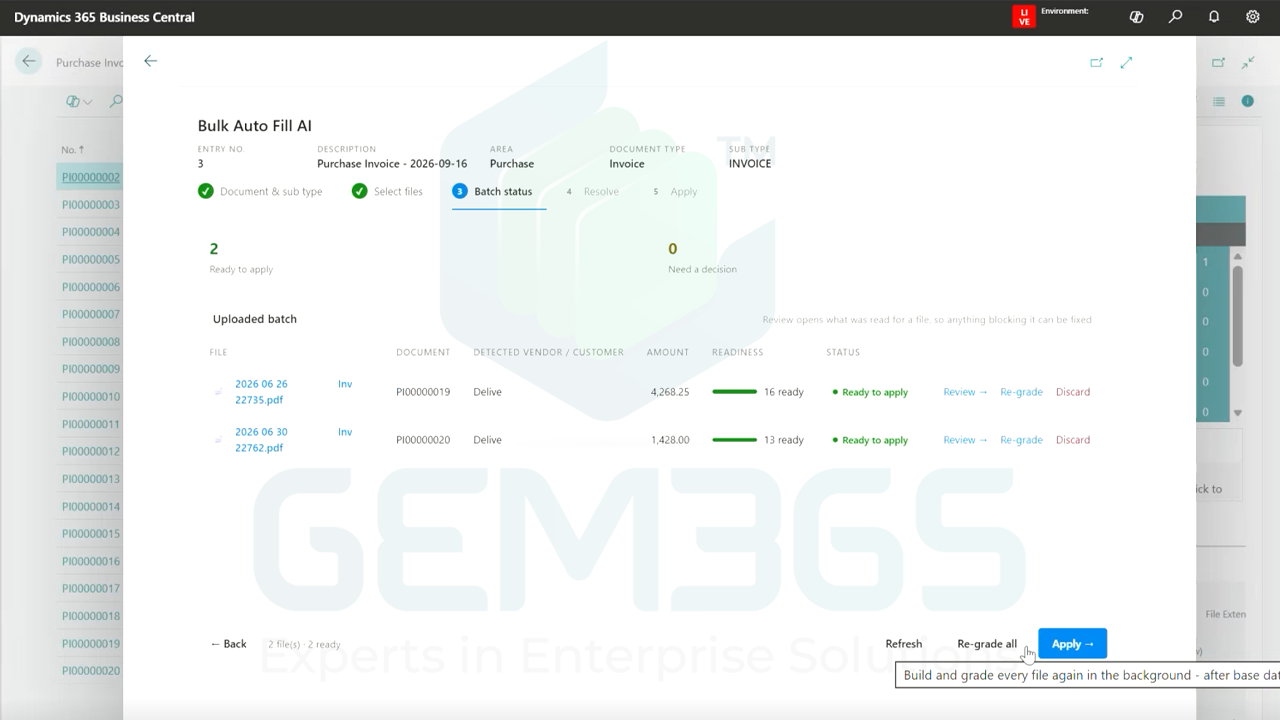Re-grade the PI00000019 file row

tap(1021, 392)
